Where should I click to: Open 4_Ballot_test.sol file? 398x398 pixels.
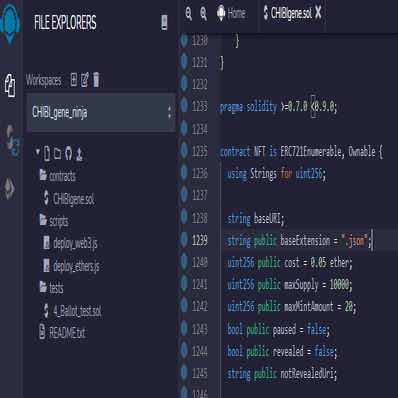tap(73, 311)
